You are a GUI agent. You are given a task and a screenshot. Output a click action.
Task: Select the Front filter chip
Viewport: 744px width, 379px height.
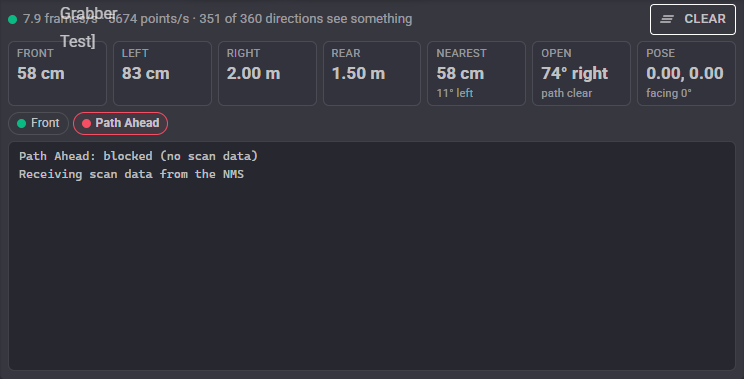pyautogui.click(x=38, y=123)
